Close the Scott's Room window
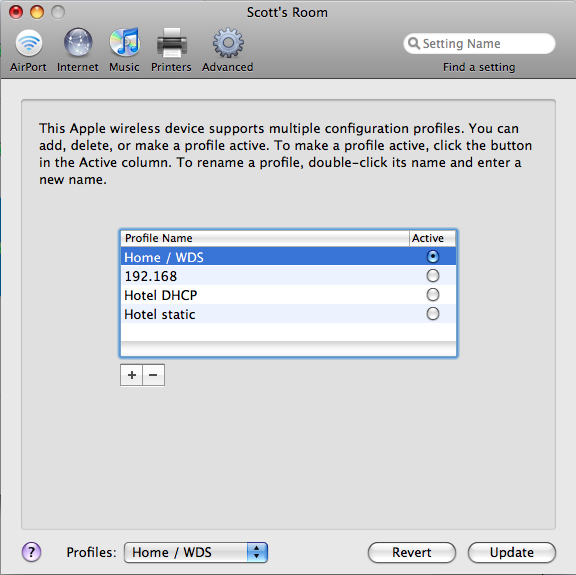Image resolution: width=576 pixels, height=575 pixels. [x=16, y=12]
